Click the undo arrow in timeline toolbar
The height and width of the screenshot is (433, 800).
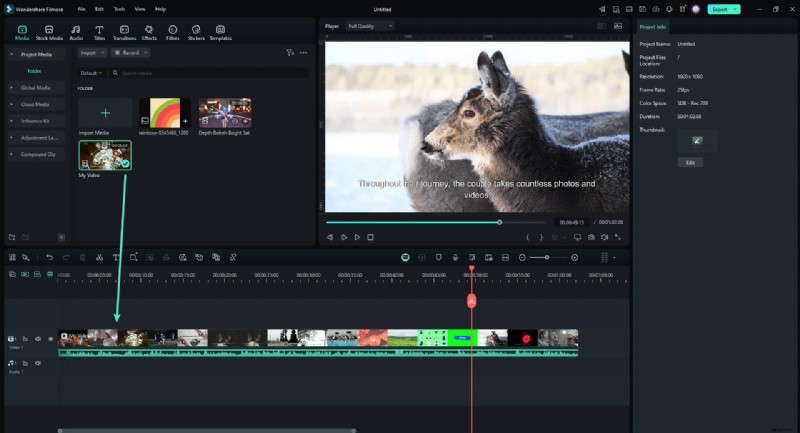click(50, 257)
